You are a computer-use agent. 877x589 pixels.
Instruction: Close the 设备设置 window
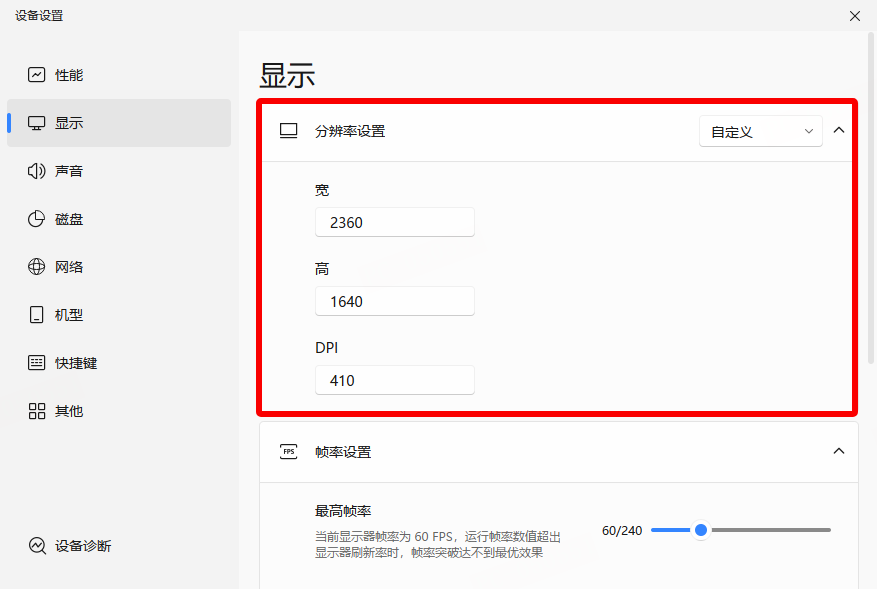[854, 15]
